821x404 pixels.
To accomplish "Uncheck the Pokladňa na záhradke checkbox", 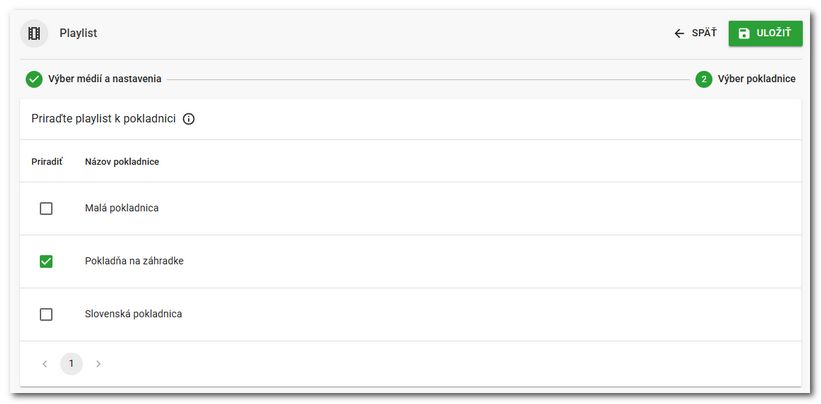I will point(46,261).
